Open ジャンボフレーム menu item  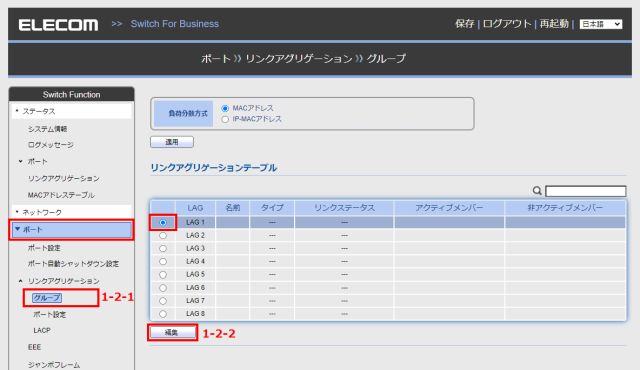coord(54,365)
